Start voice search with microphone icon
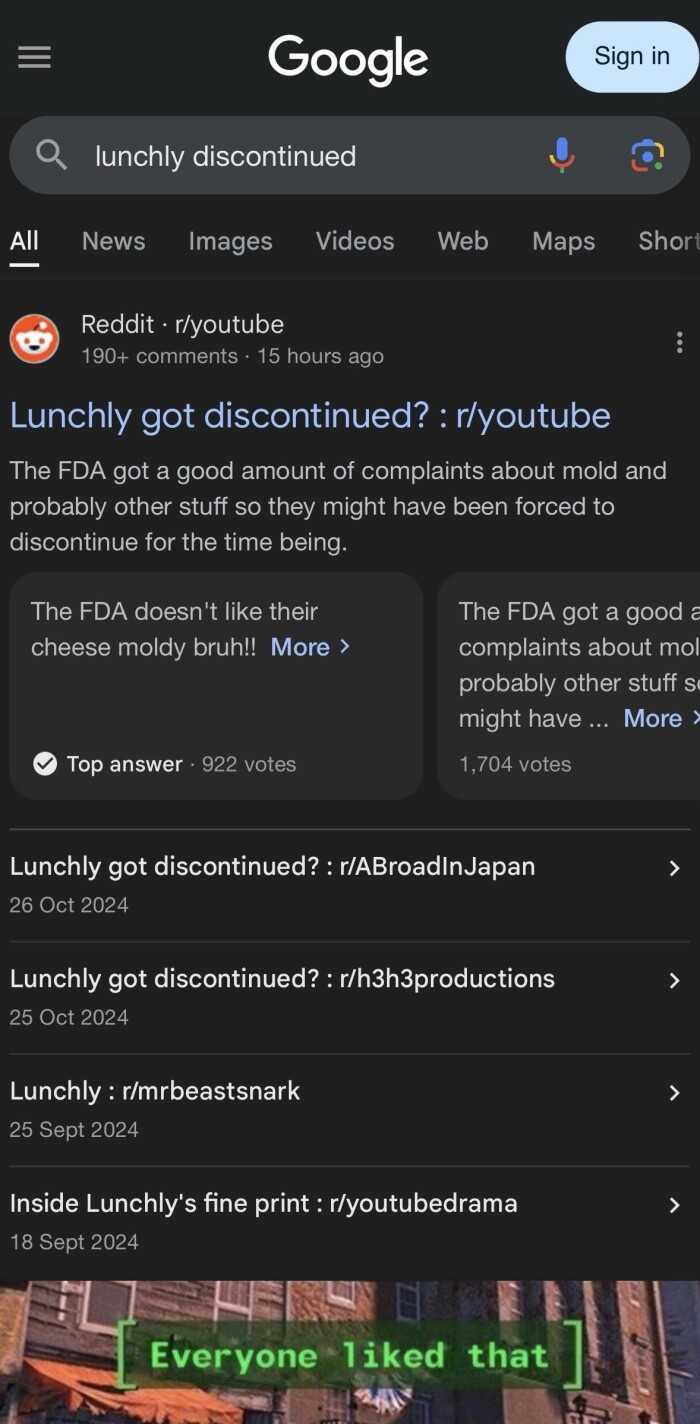This screenshot has width=700, height=1424. (x=562, y=155)
